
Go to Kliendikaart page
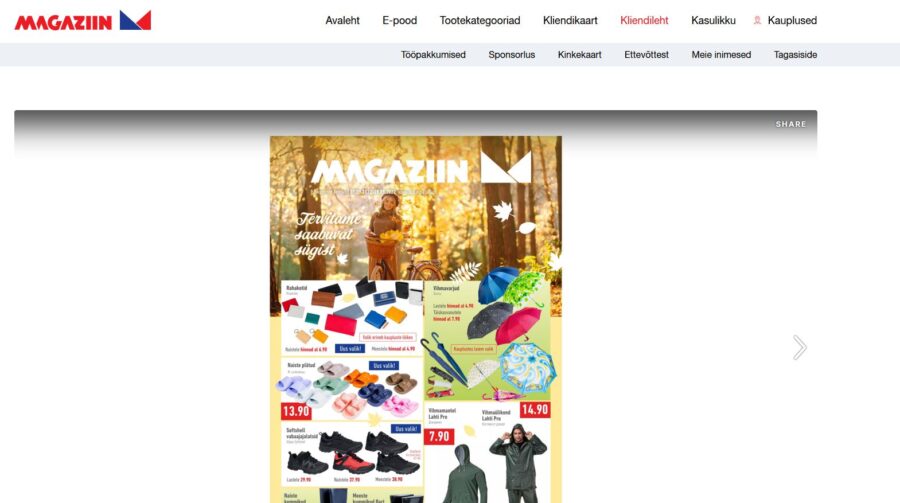tap(570, 20)
